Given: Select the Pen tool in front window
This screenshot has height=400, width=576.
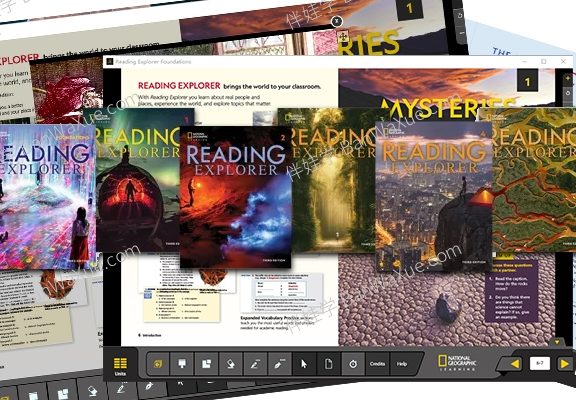Looking at the screenshot, I should pos(255,364).
